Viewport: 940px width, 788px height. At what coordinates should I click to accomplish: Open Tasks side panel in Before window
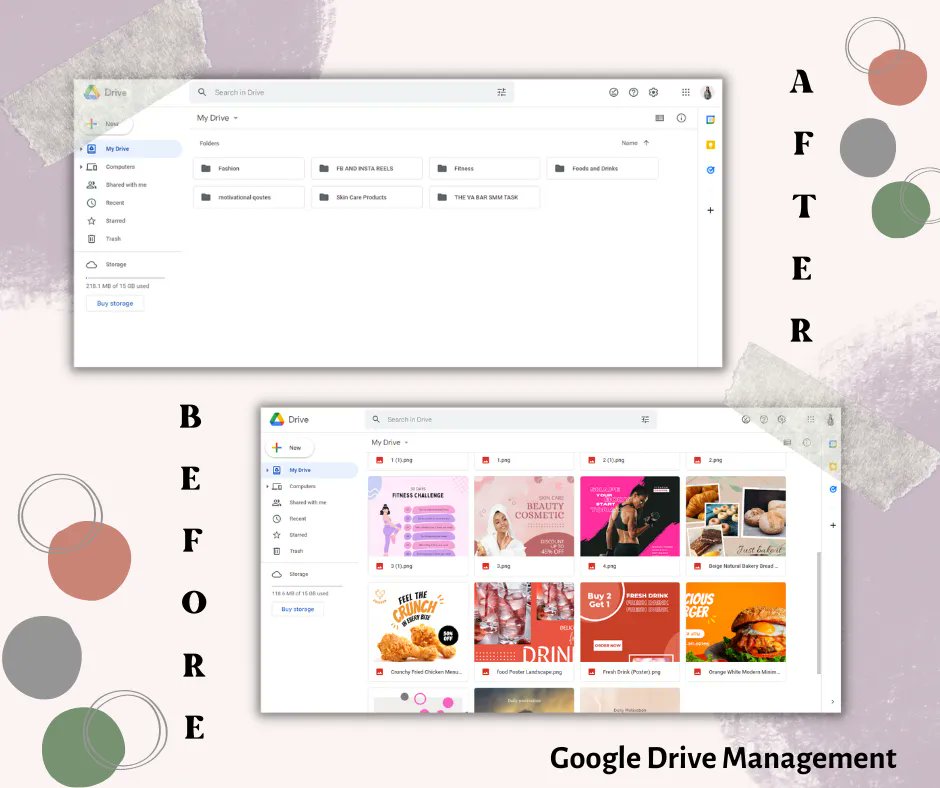833,489
